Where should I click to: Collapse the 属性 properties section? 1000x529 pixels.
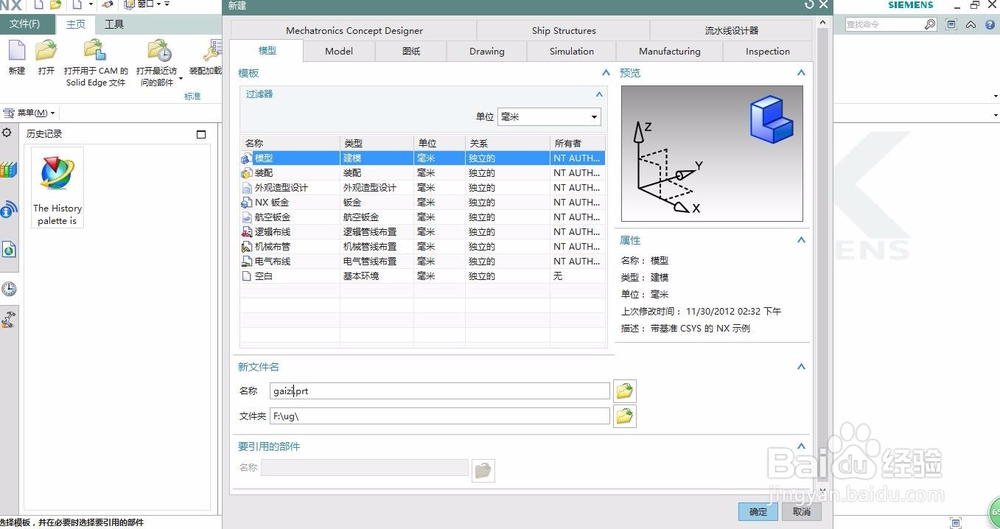point(801,240)
